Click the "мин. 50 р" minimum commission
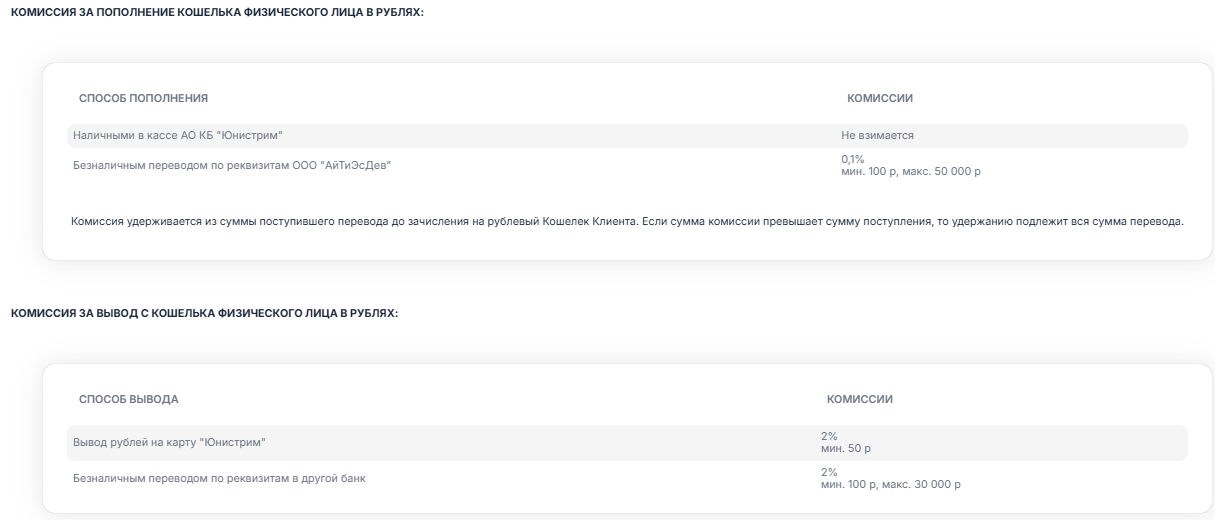Screen dimensions: 1215x520 click(846, 448)
